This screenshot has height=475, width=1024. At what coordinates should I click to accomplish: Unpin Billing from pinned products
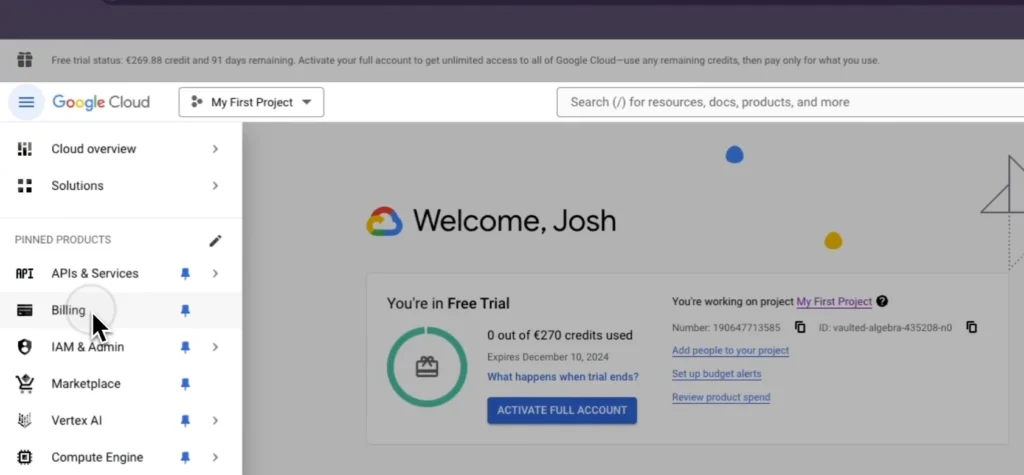[x=184, y=311]
